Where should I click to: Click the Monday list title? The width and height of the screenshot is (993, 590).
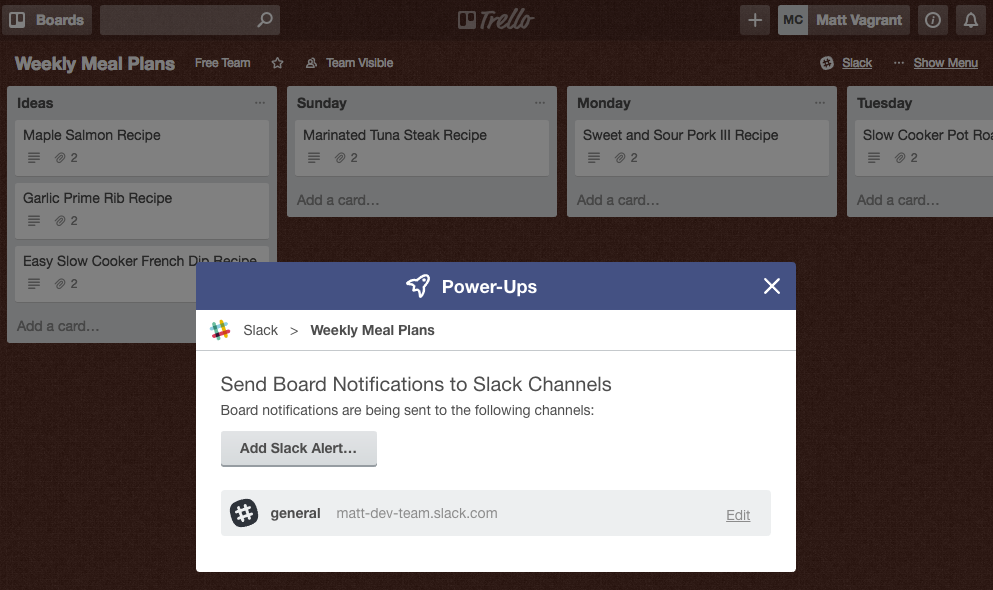(604, 103)
